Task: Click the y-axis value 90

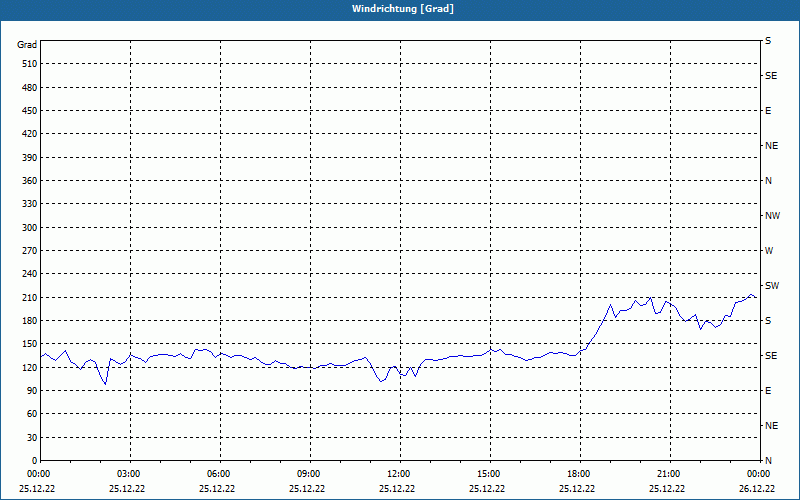Action: click(32, 391)
